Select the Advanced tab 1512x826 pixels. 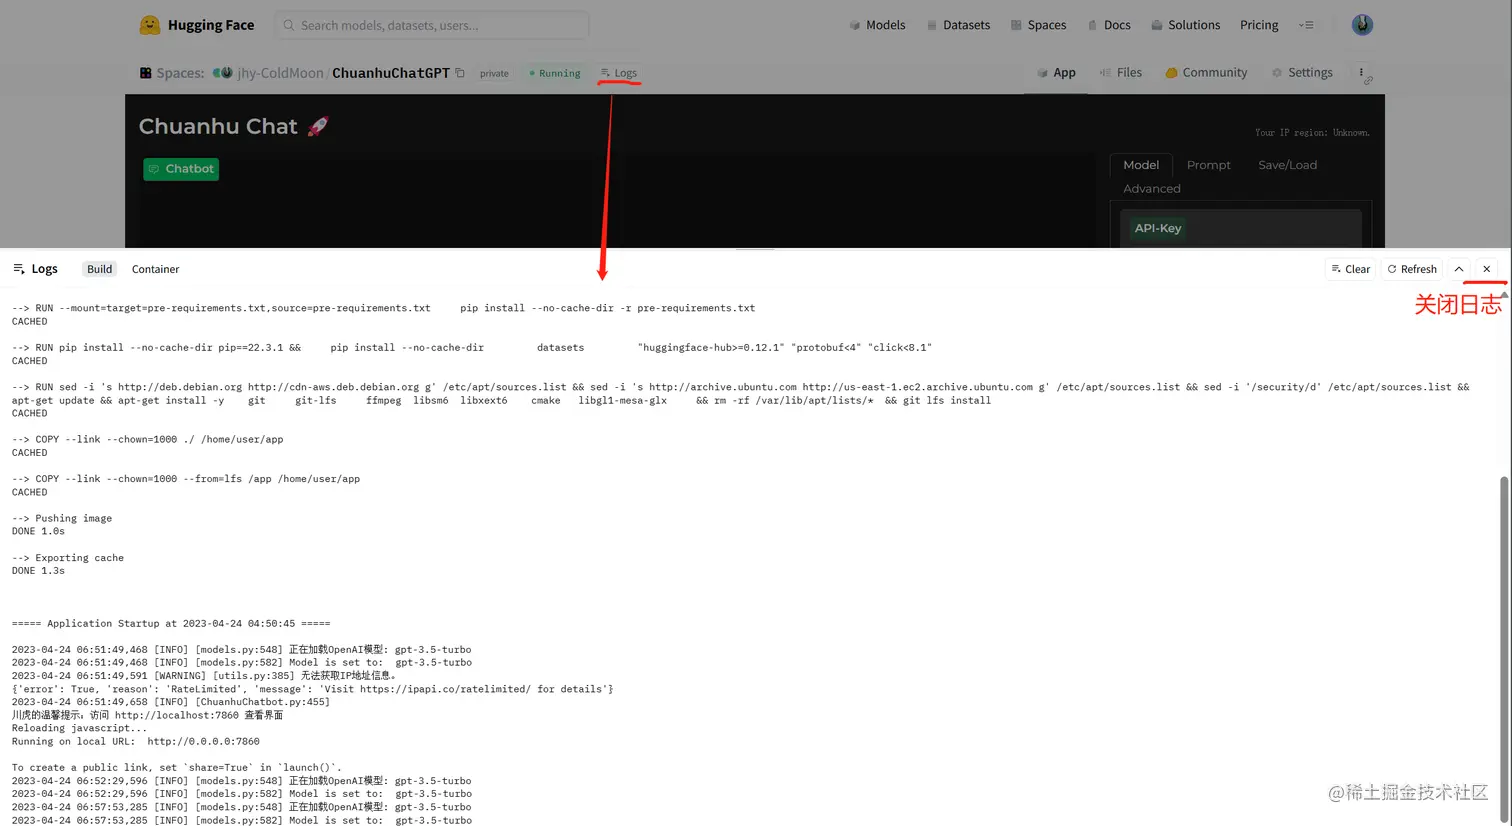tap(1152, 189)
